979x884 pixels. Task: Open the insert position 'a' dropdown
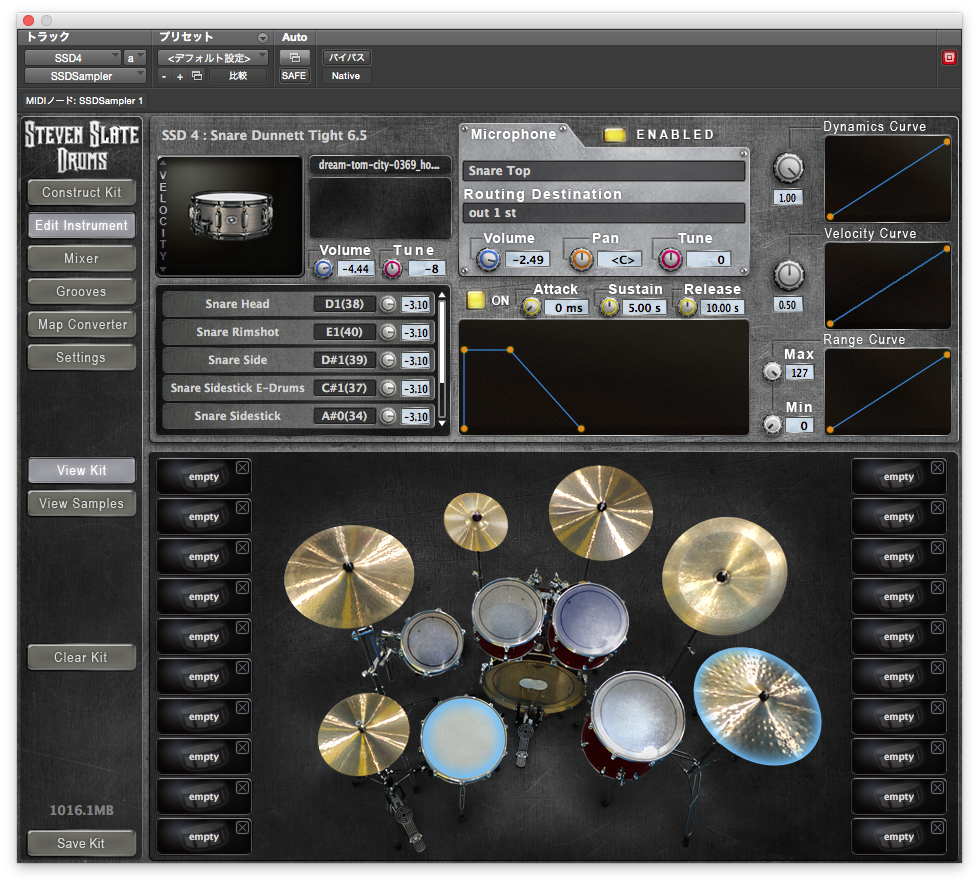[134, 58]
